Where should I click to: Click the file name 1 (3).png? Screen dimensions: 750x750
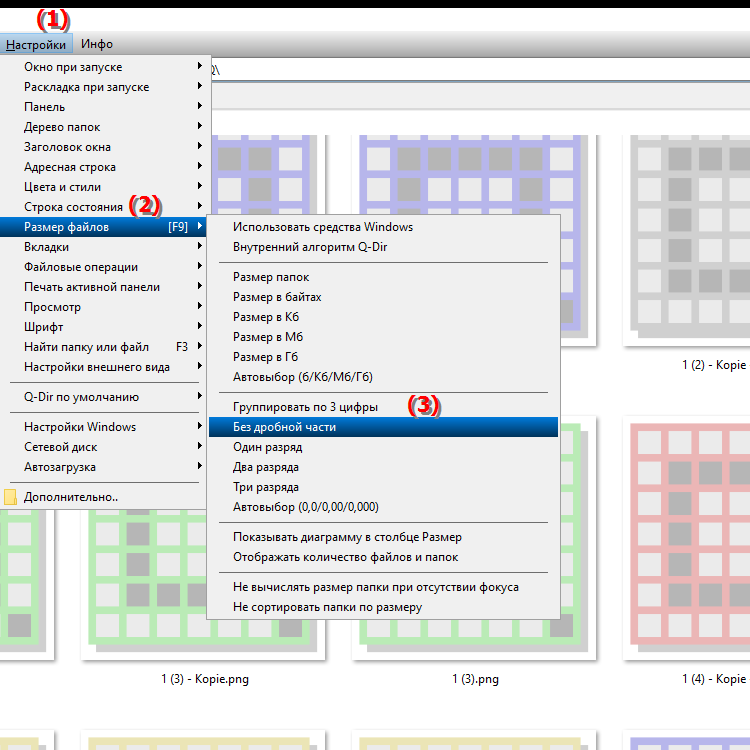point(475,679)
